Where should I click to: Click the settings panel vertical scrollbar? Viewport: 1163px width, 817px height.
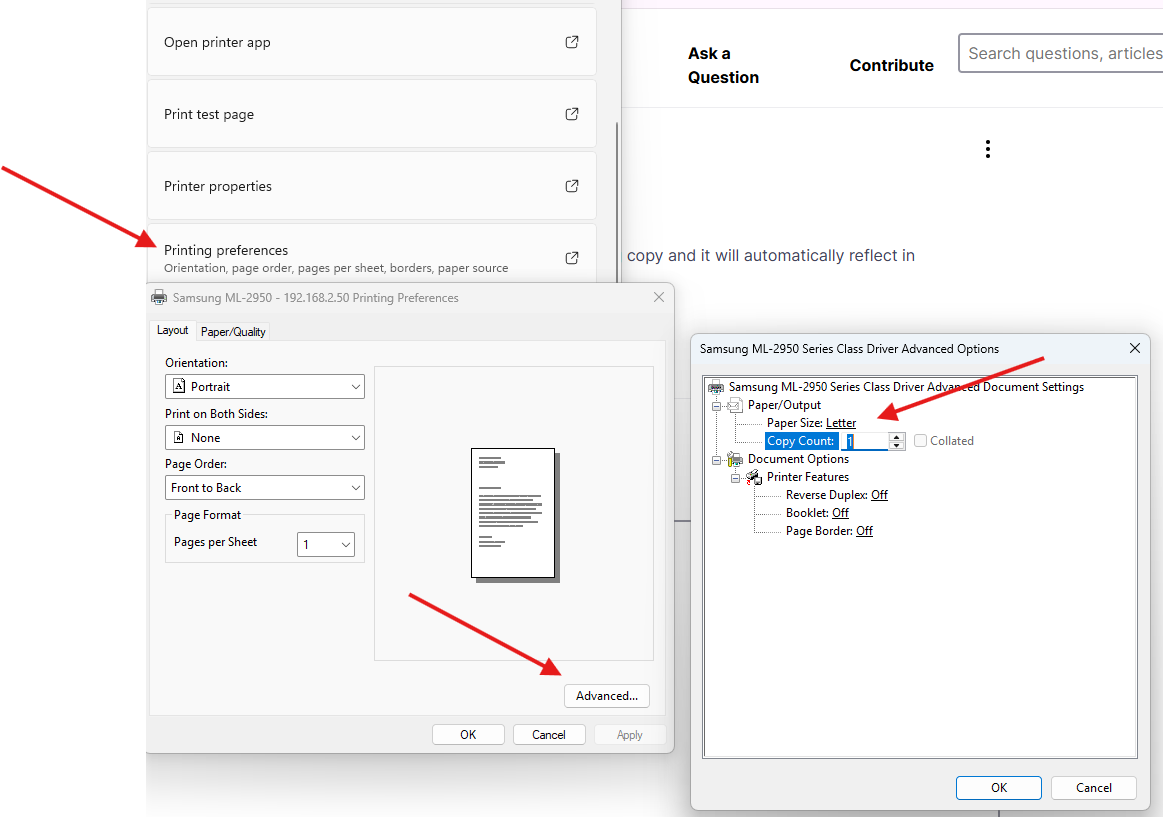[616, 202]
